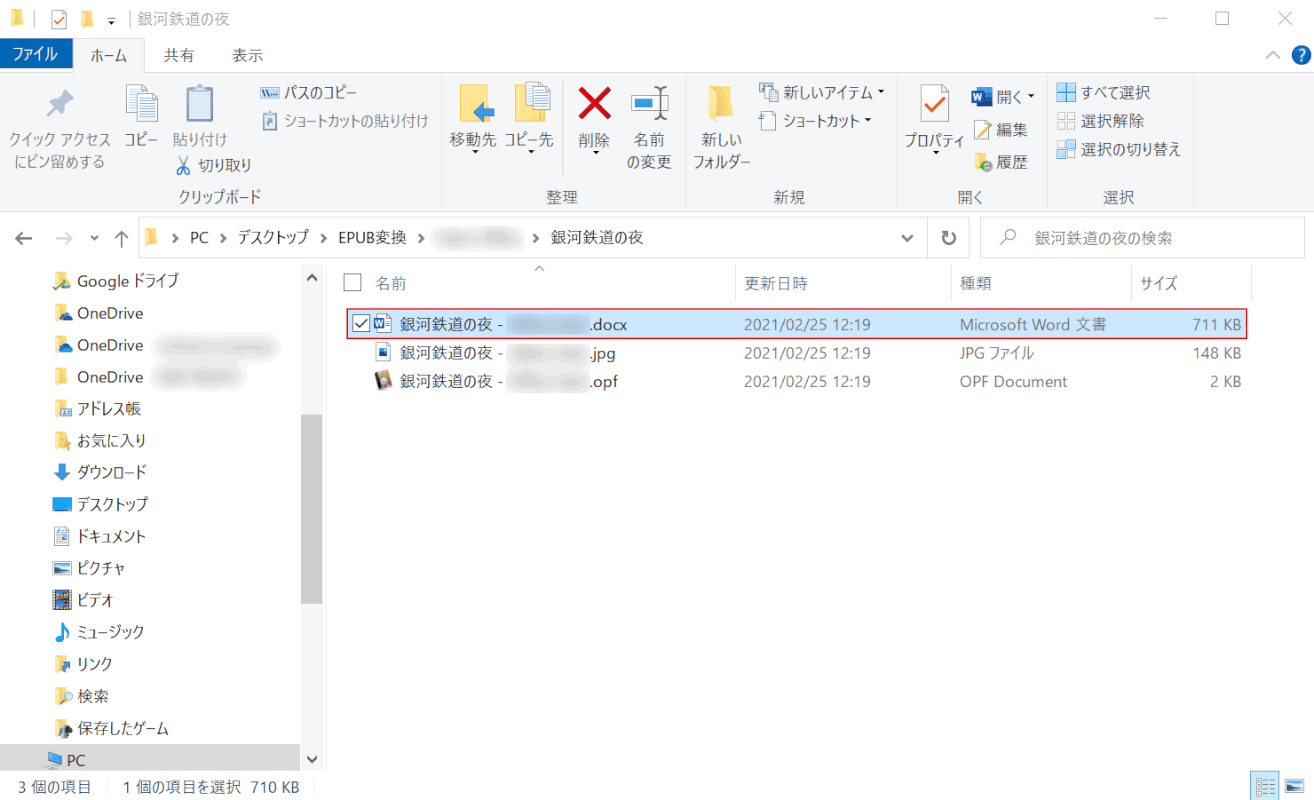Switch to large thumbnails view icon
This screenshot has width=1314, height=800.
(1295, 786)
